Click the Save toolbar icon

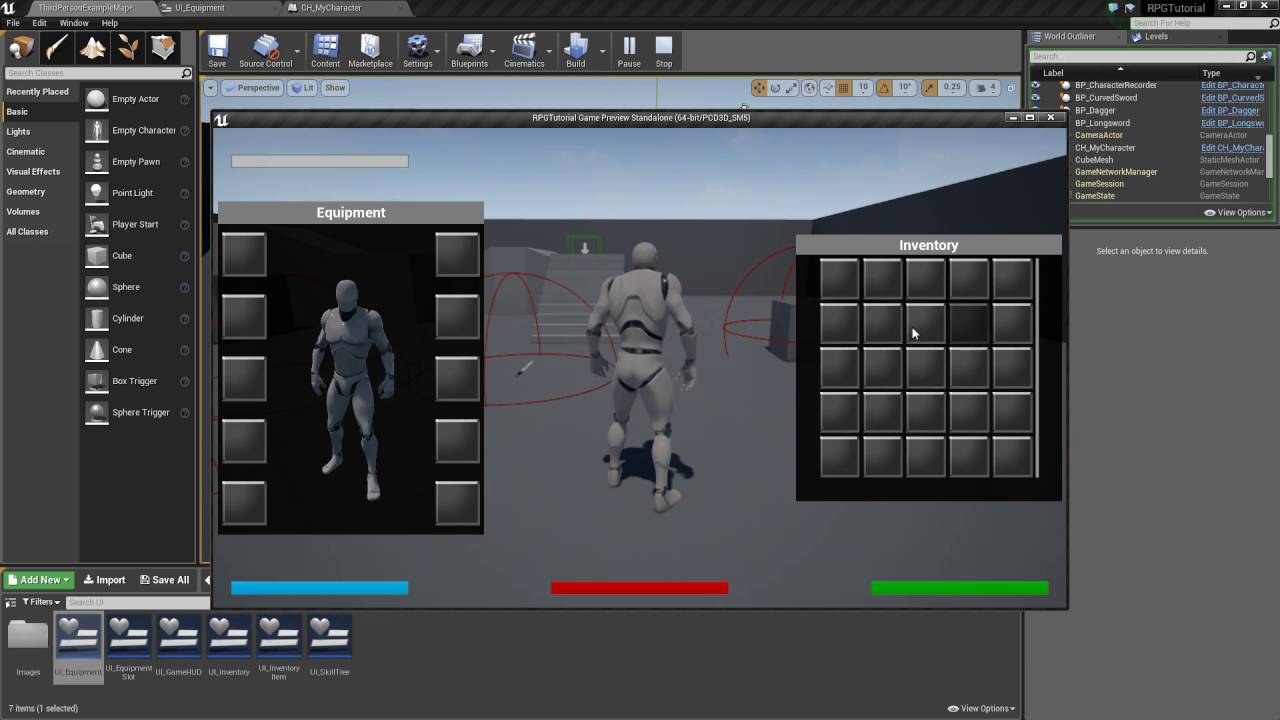(x=217, y=50)
